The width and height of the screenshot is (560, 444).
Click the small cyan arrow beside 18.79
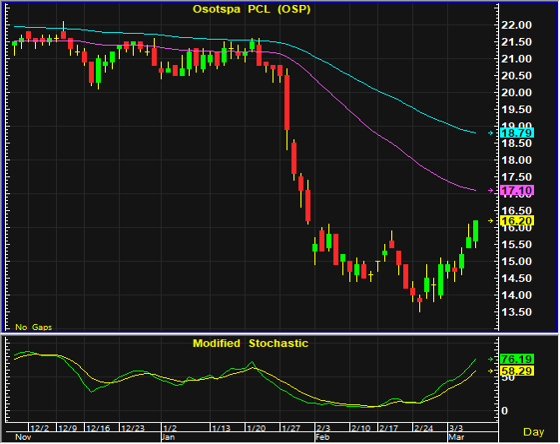[x=490, y=133]
